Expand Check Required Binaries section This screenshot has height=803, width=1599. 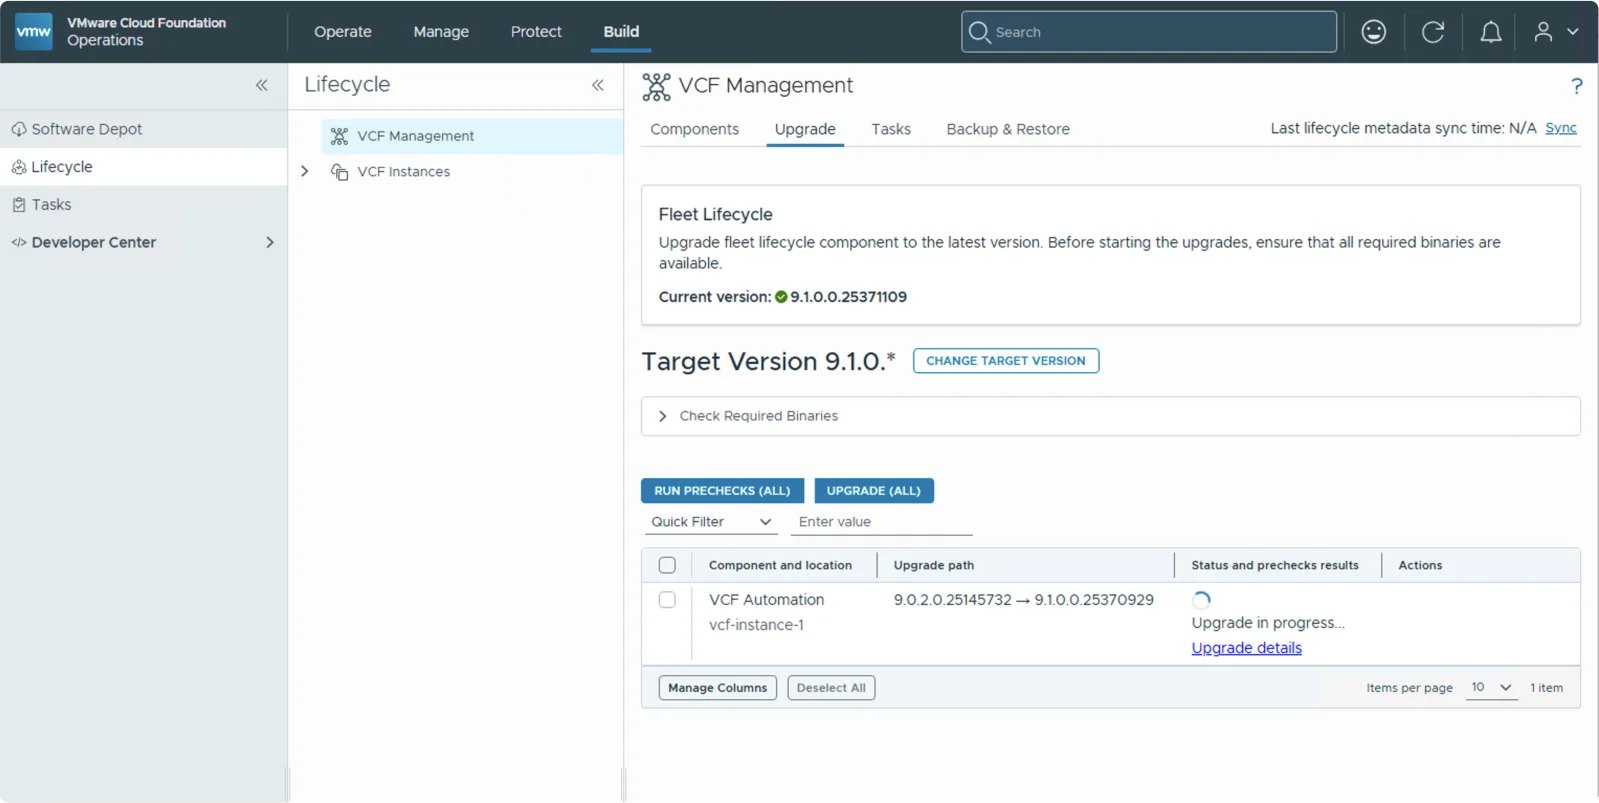coord(662,416)
